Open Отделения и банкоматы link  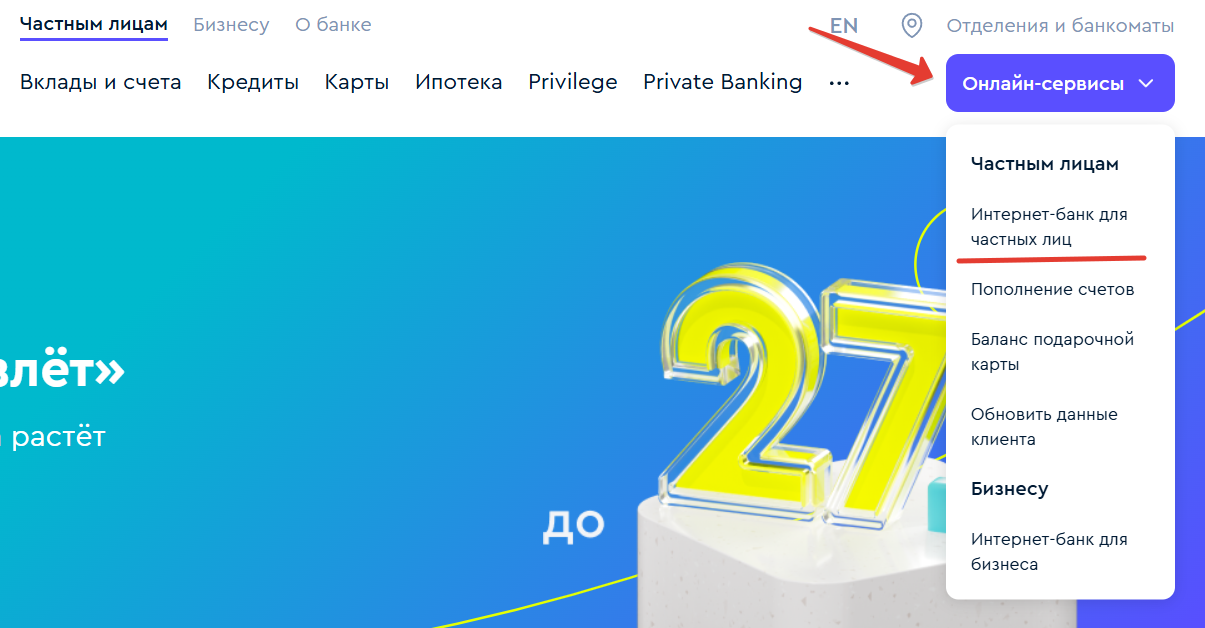1060,26
